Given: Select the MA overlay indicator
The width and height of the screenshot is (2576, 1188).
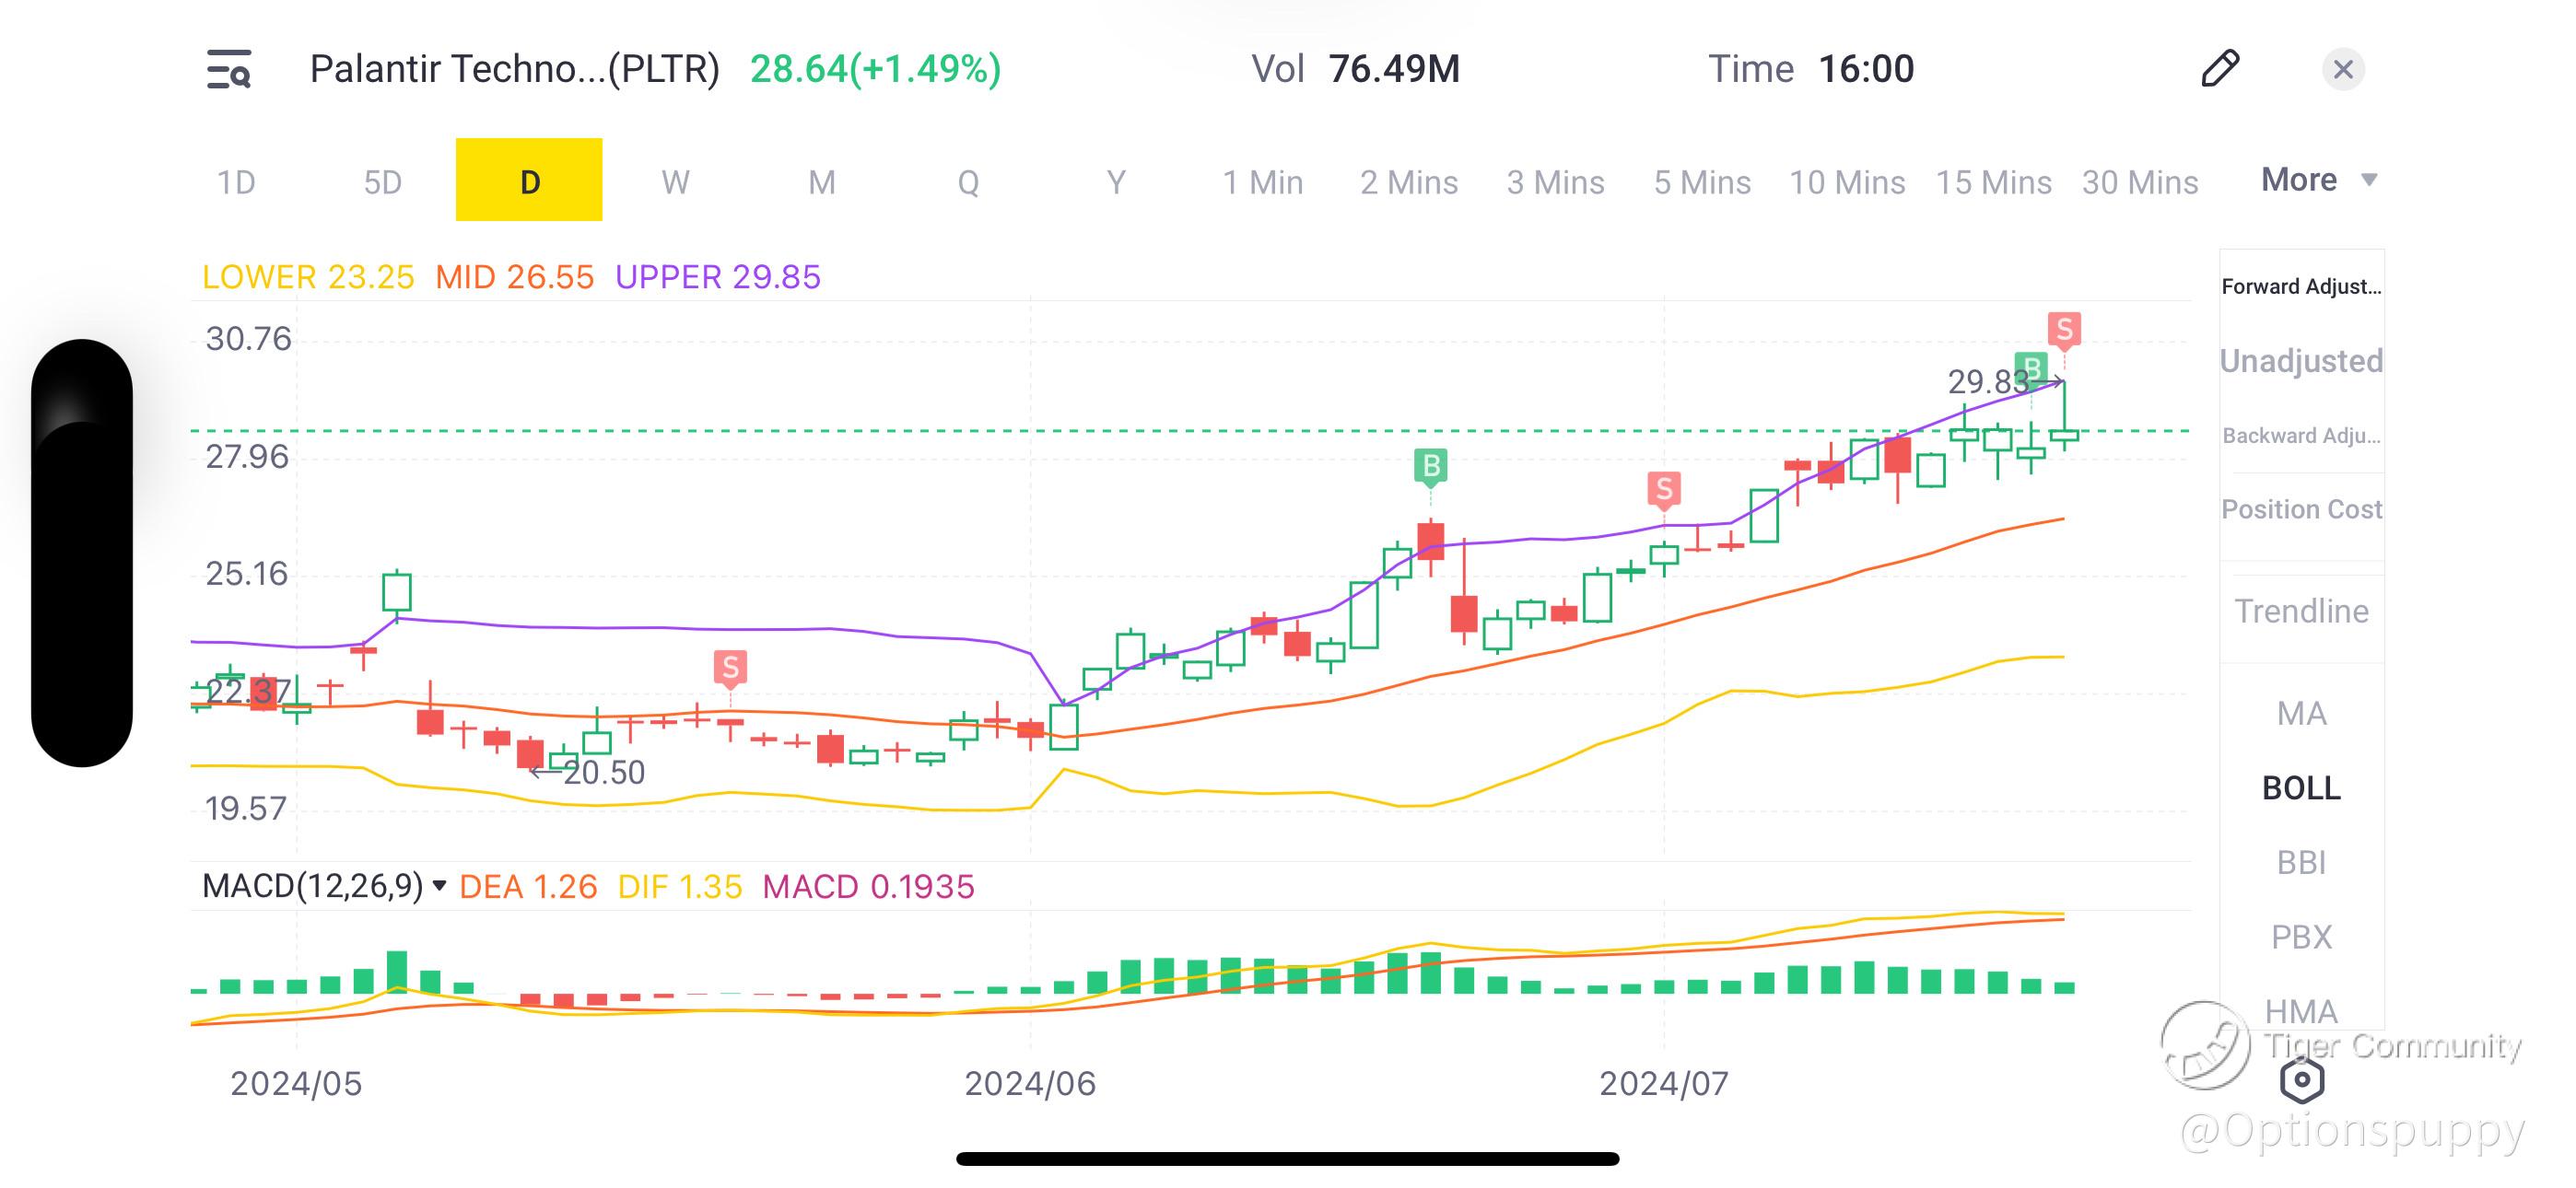Looking at the screenshot, I should pos(2301,714).
